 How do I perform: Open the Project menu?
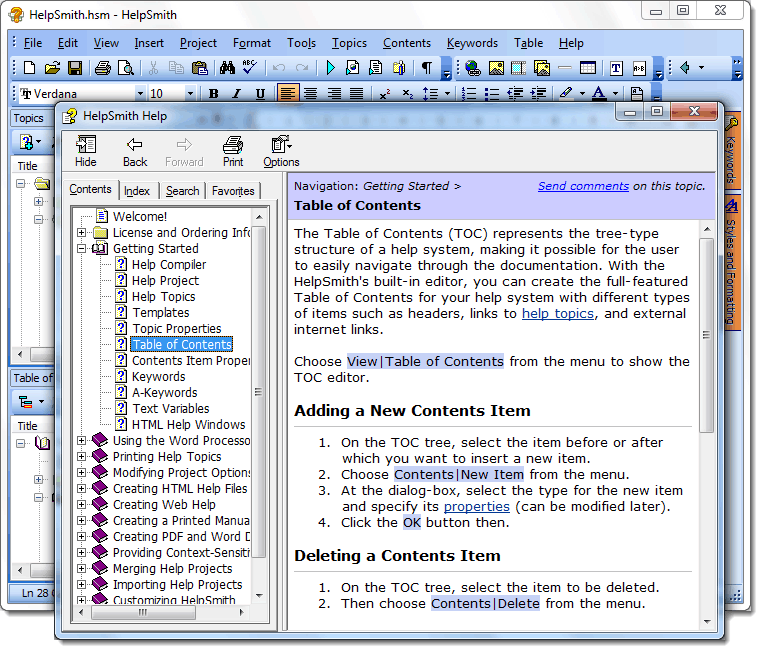(198, 43)
